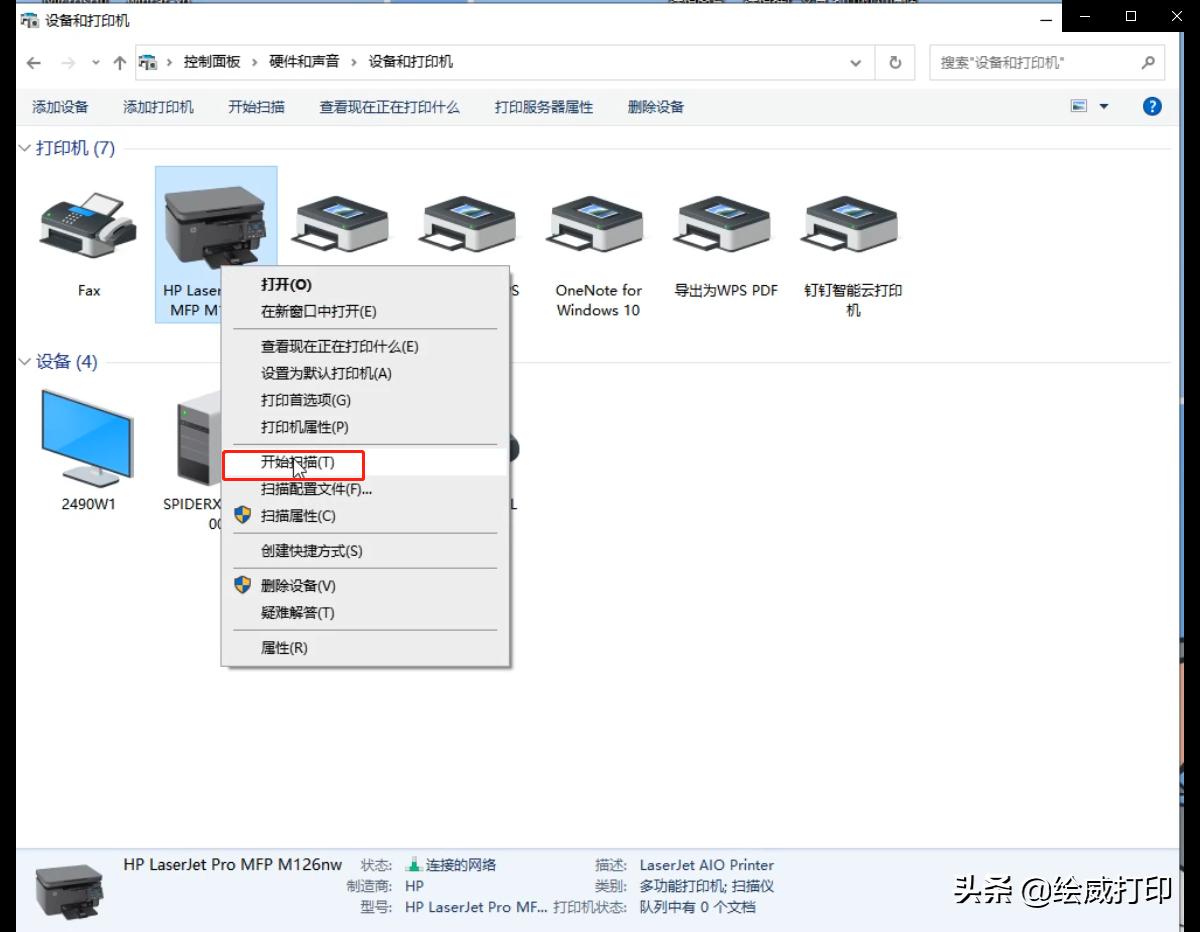Screen dimensions: 1200x932
Task: Select 打印首选项 in the context menu
Action: 303,400
